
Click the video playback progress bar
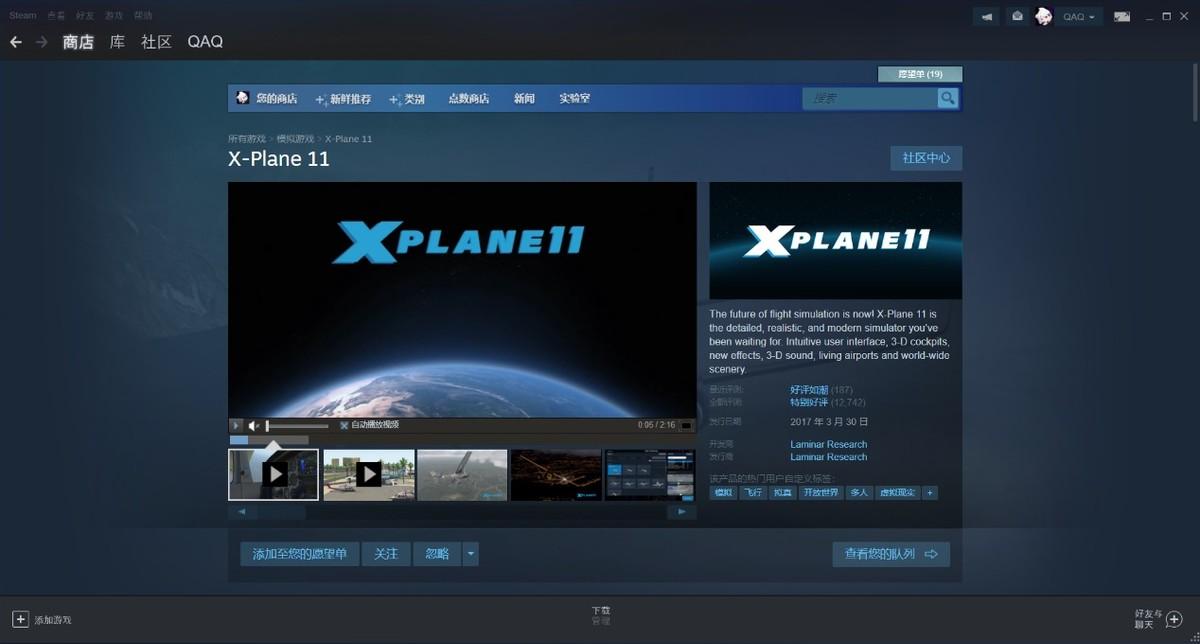(269, 440)
